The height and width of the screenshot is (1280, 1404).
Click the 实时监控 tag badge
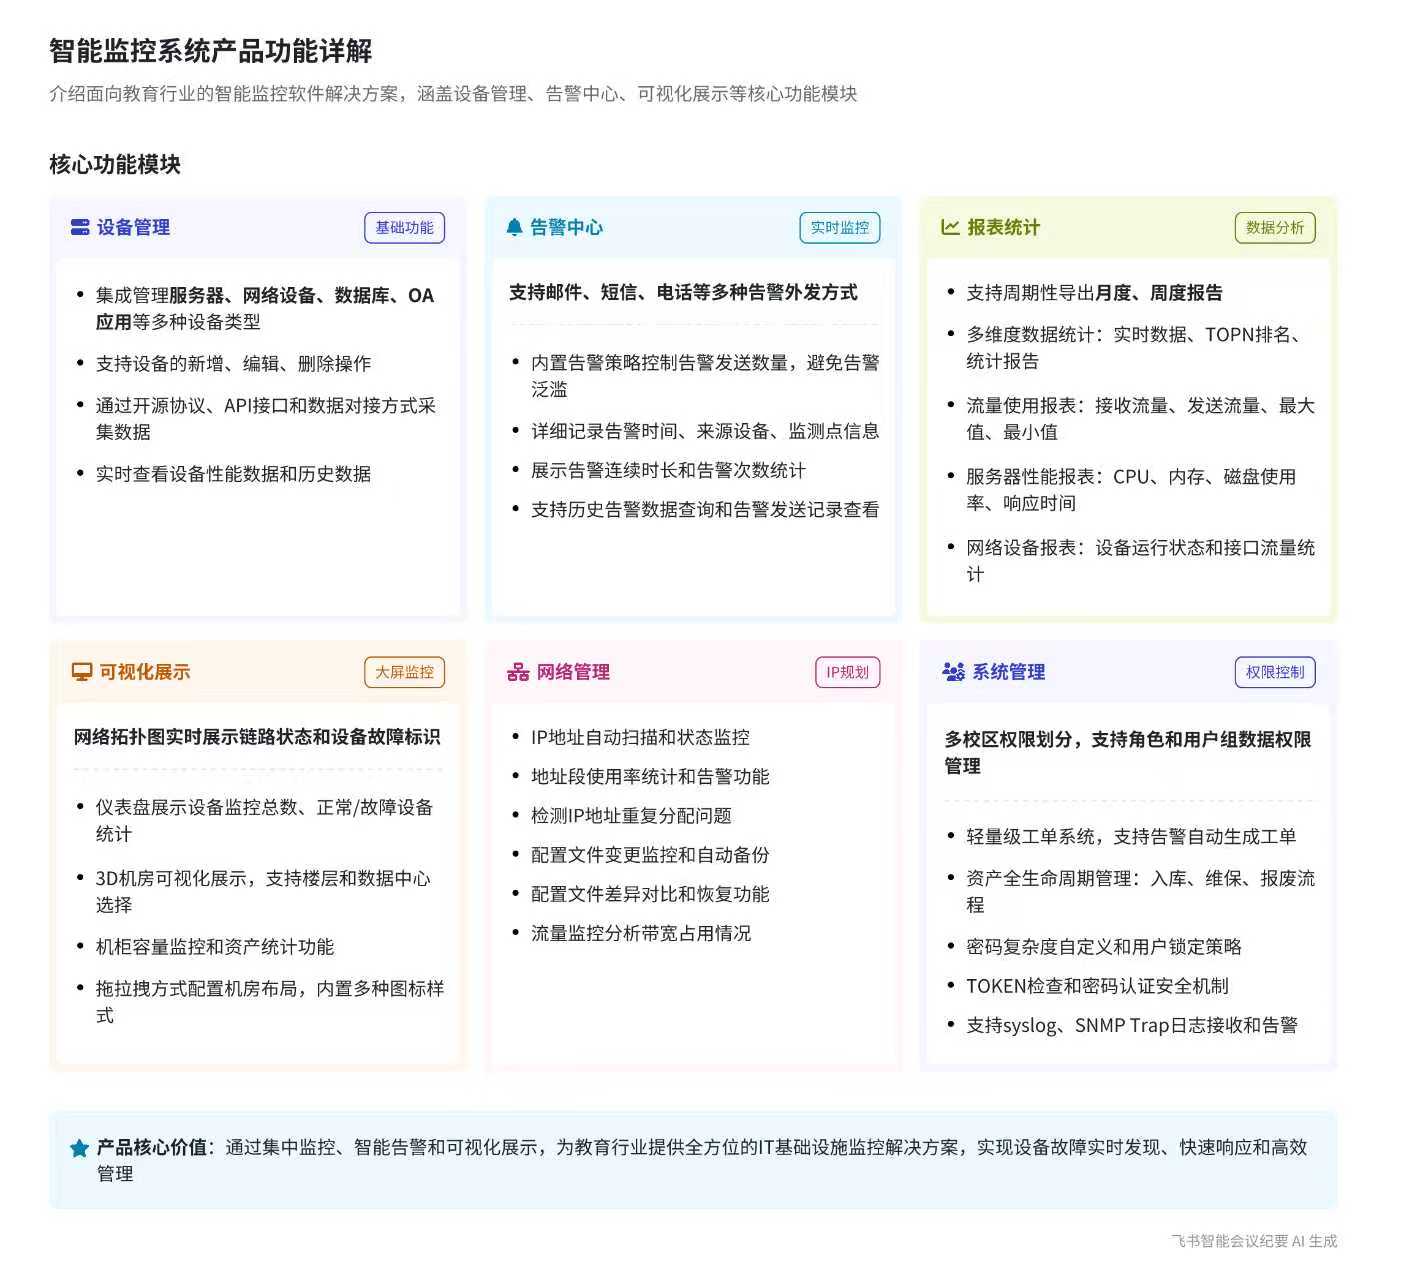point(839,228)
